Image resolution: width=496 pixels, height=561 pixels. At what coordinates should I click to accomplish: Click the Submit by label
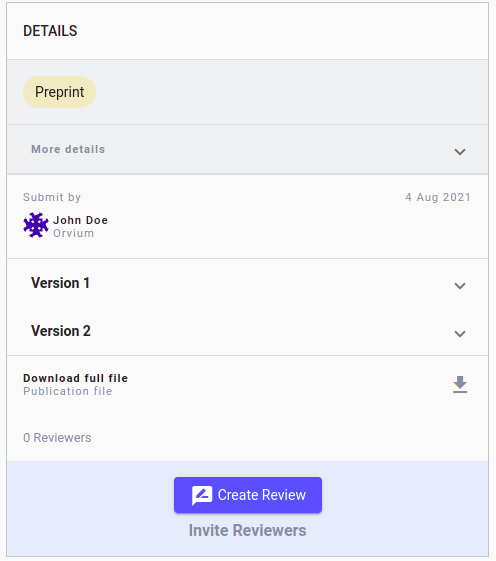pos(52,197)
